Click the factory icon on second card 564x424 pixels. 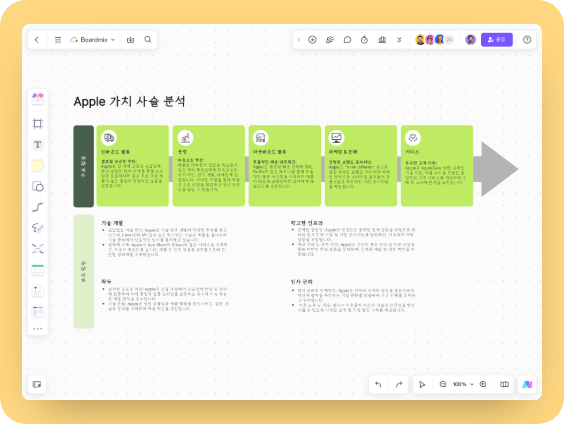click(x=185, y=137)
